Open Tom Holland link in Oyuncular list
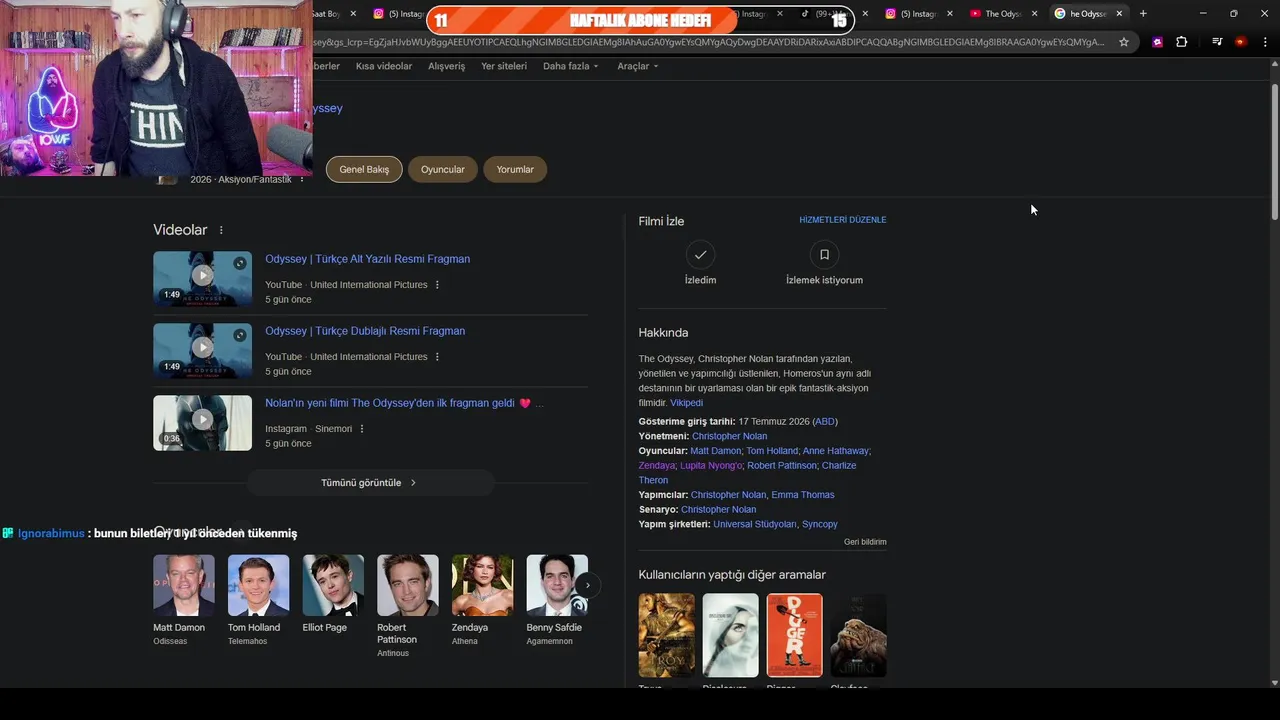 click(772, 451)
